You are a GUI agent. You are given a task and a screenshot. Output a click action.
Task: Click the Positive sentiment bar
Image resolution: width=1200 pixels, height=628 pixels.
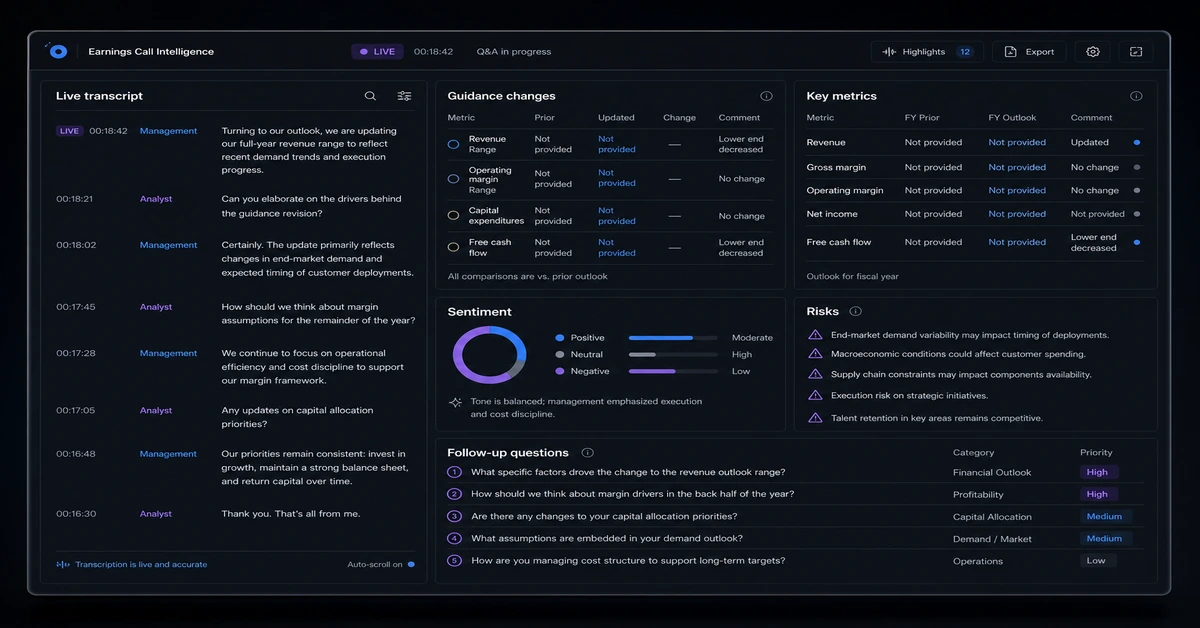coord(673,338)
